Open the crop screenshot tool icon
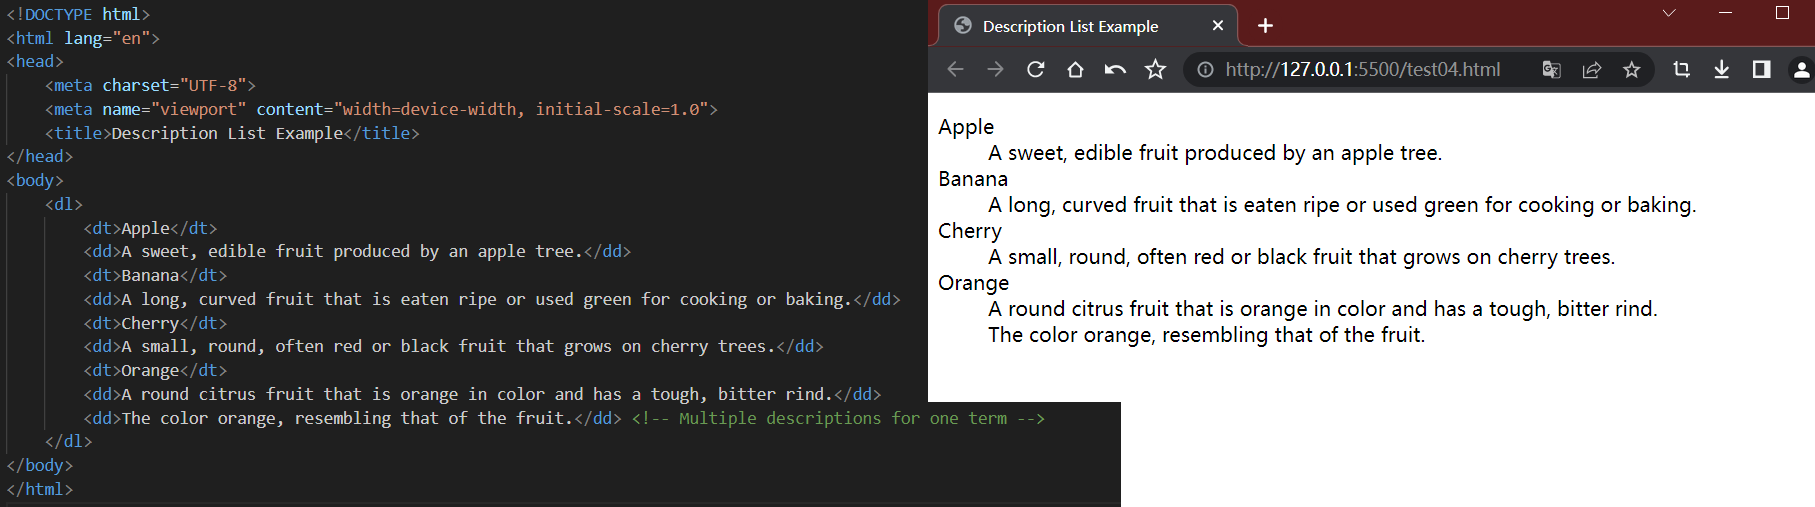This screenshot has height=507, width=1815. pos(1681,69)
